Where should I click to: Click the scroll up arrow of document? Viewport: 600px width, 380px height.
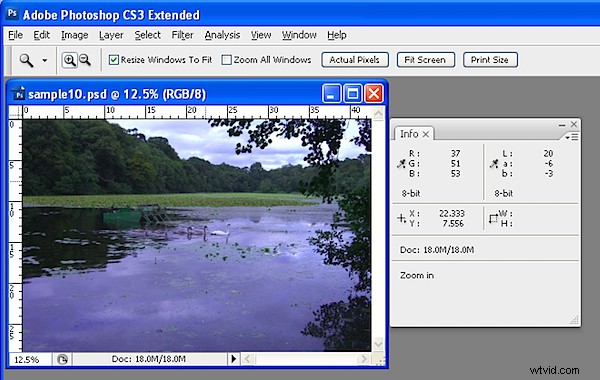coord(378,113)
